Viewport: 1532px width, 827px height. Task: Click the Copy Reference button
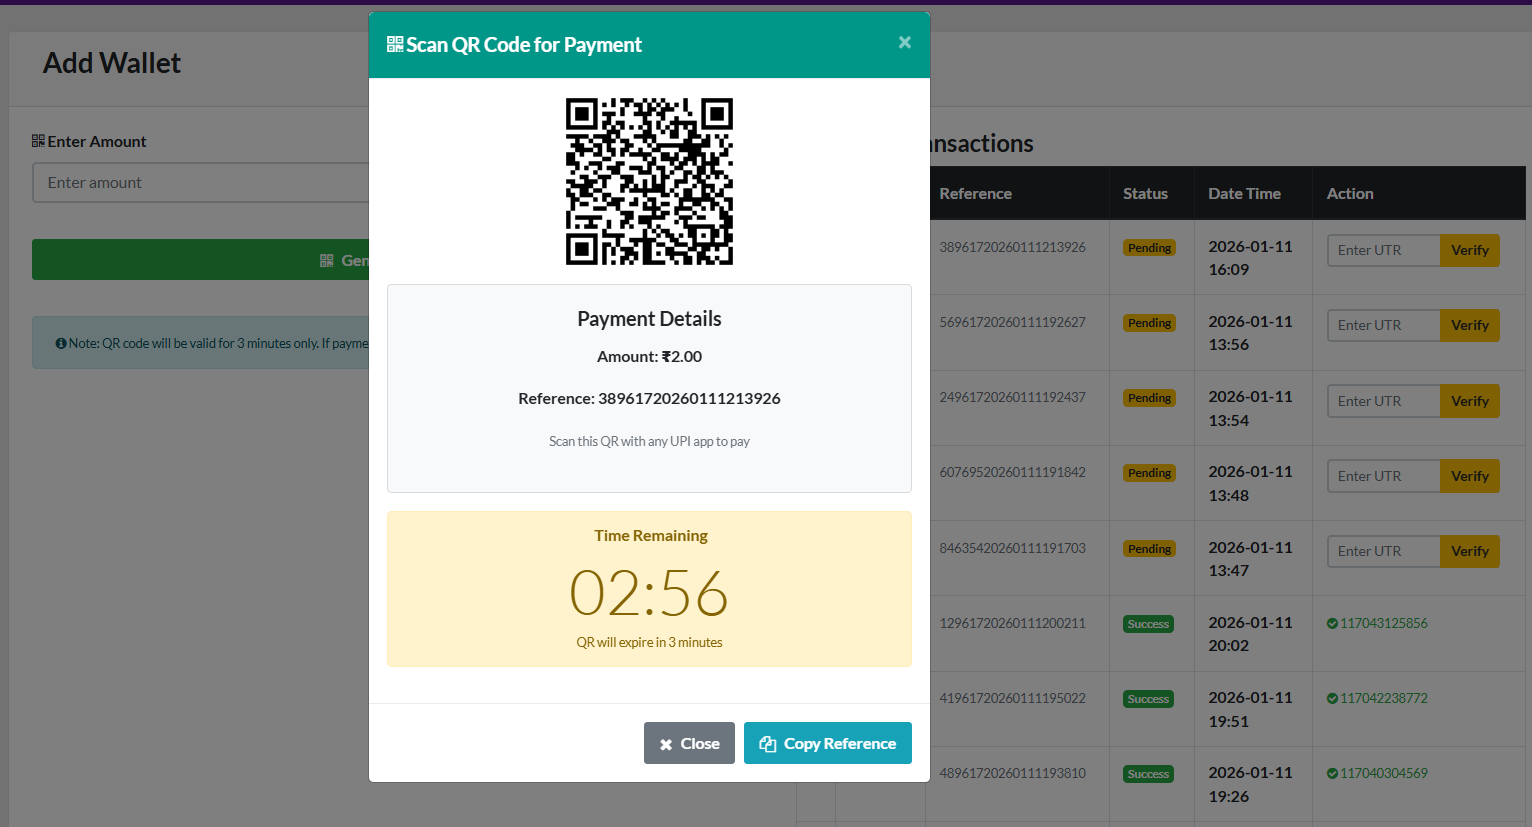828,743
